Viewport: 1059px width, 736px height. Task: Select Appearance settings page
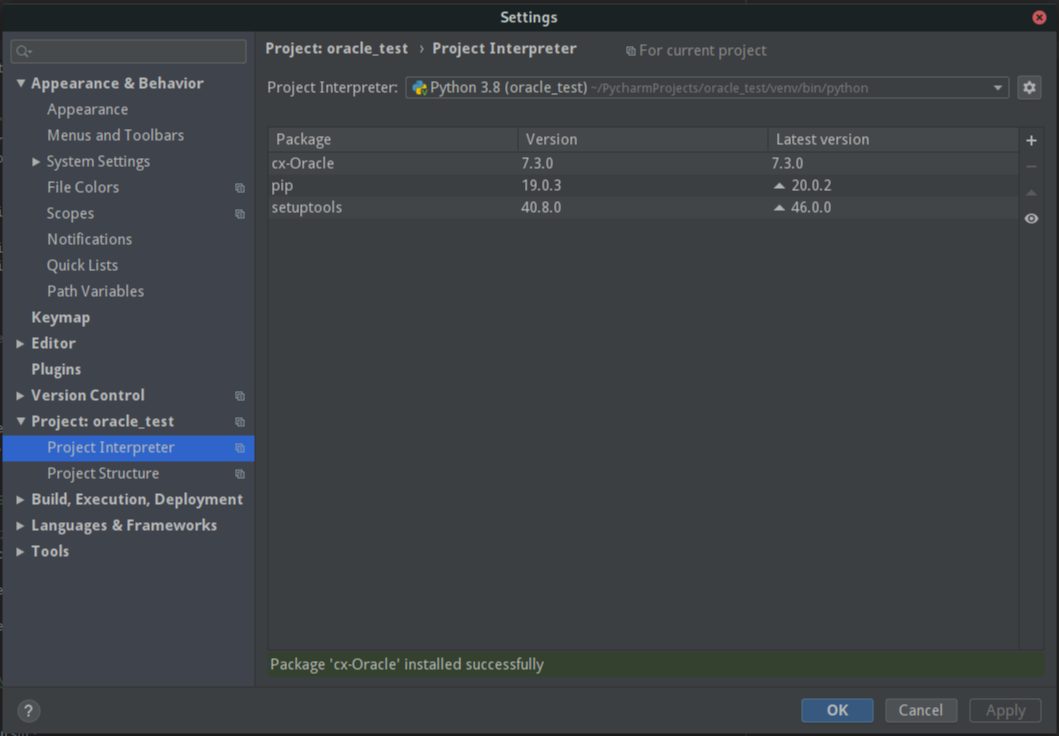(x=87, y=109)
